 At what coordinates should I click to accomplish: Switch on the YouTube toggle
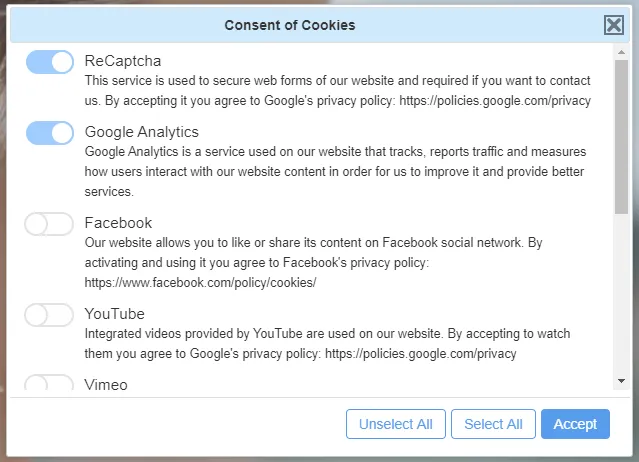tap(49, 315)
